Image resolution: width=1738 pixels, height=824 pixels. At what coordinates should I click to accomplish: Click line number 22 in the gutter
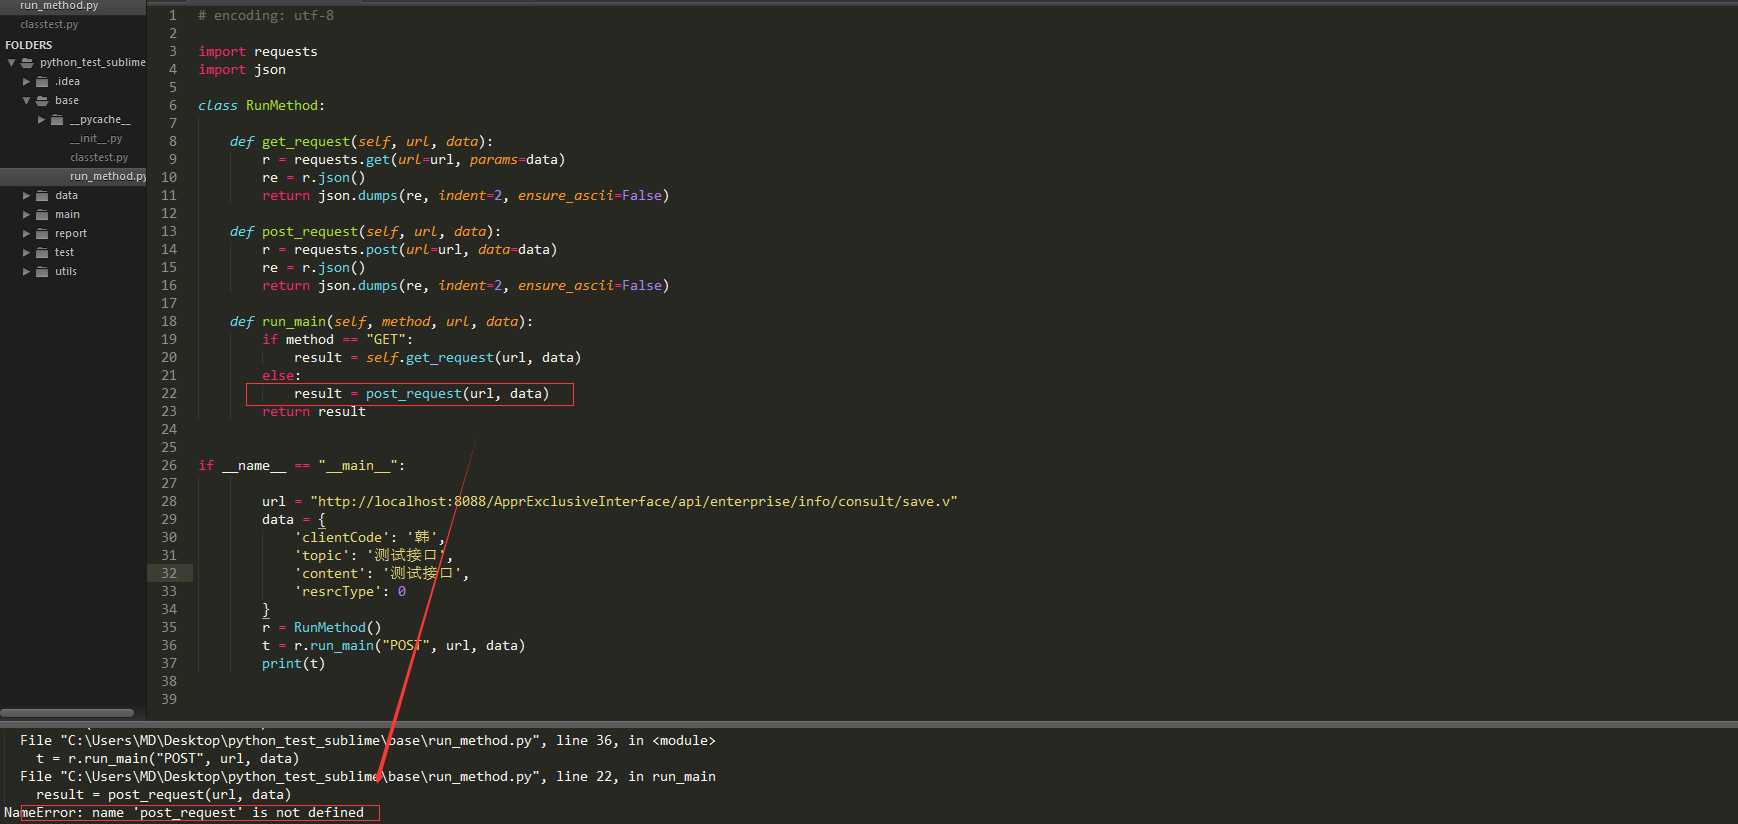point(169,394)
